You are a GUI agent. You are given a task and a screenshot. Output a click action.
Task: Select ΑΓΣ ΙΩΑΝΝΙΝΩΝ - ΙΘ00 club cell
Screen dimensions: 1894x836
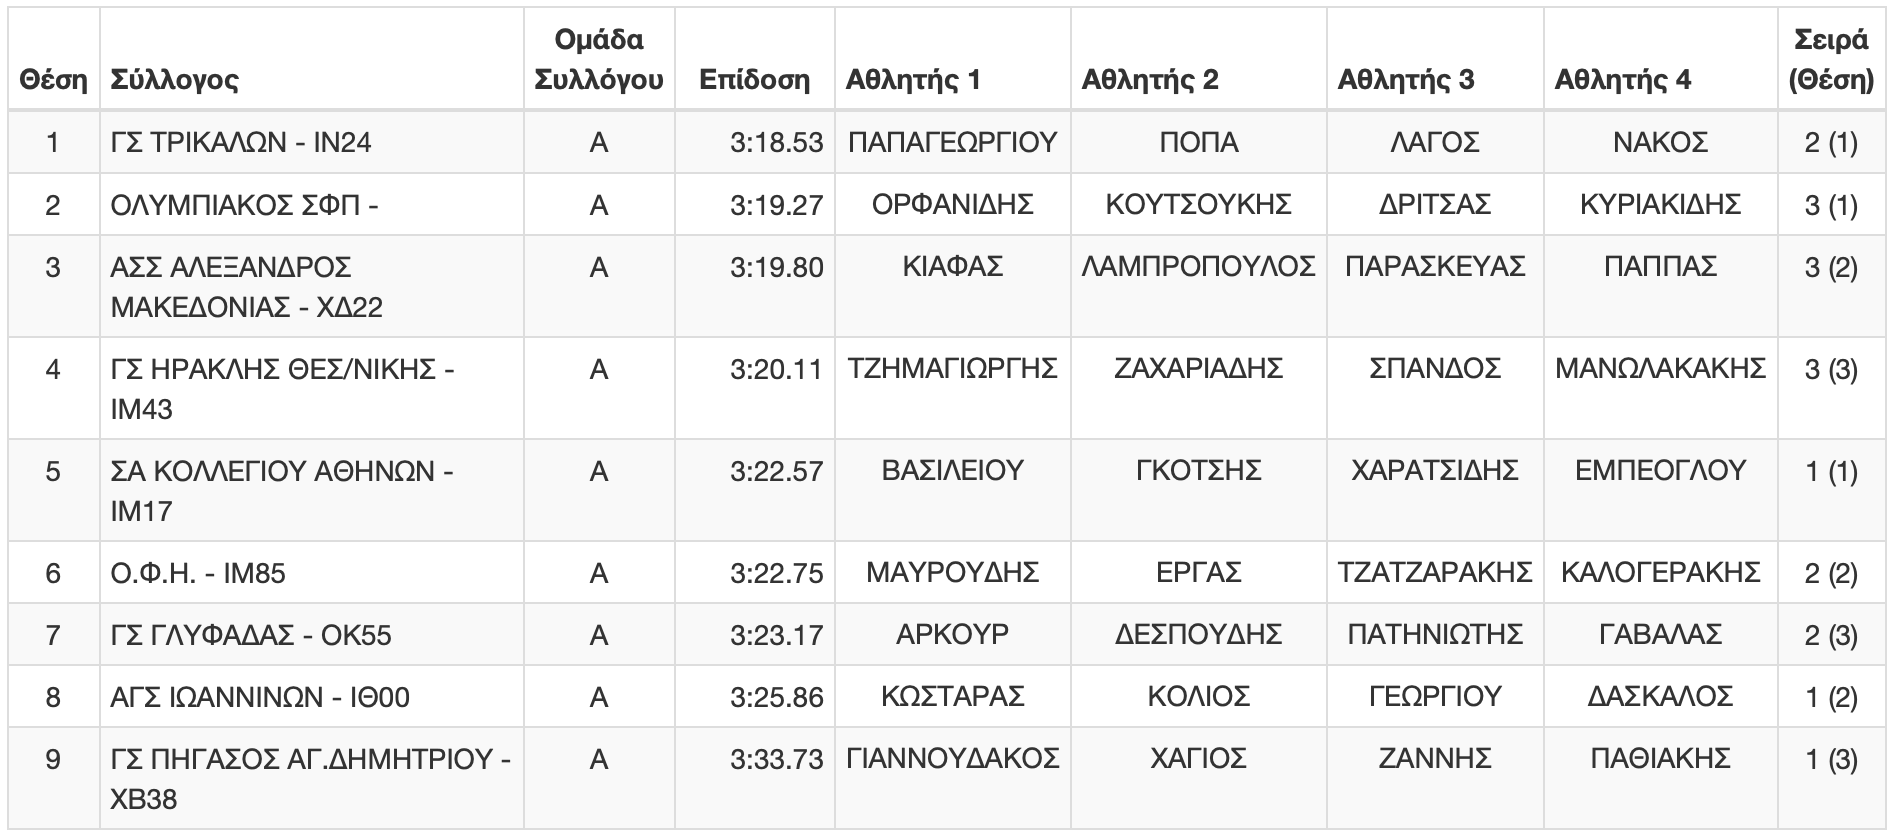click(311, 697)
